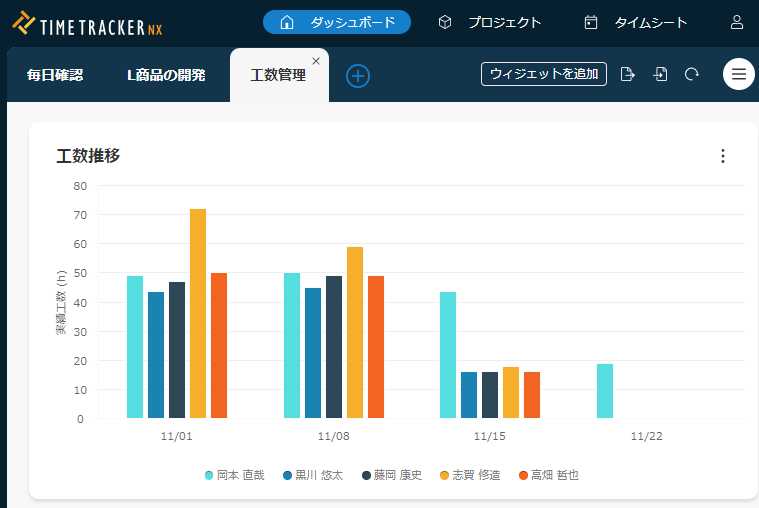Switch to the 毎日確認 tab
Viewport: 759px width, 508px height.
pyautogui.click(x=55, y=75)
